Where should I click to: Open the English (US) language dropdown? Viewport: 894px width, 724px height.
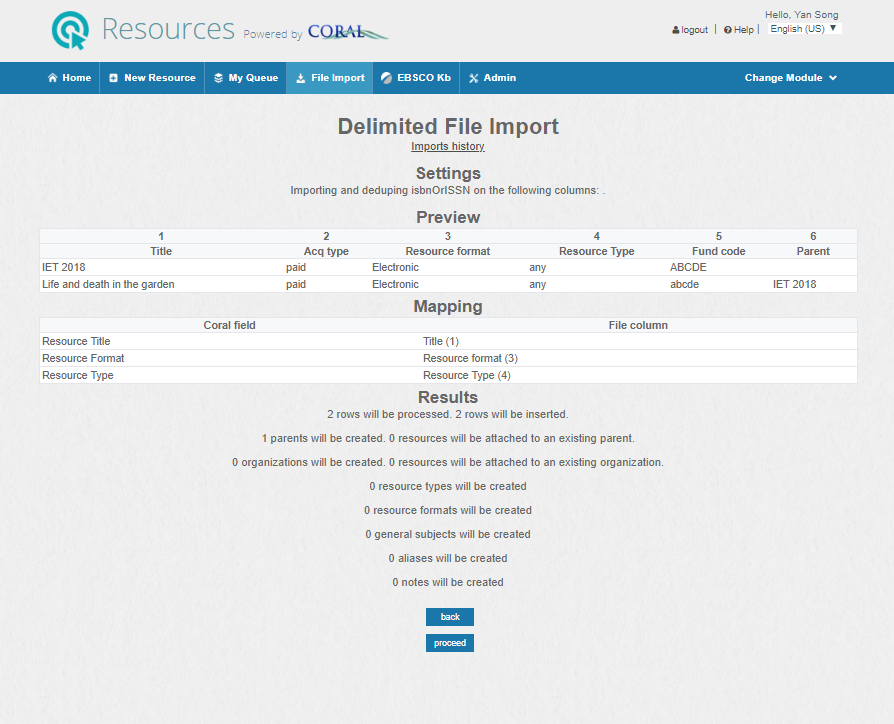tap(804, 29)
